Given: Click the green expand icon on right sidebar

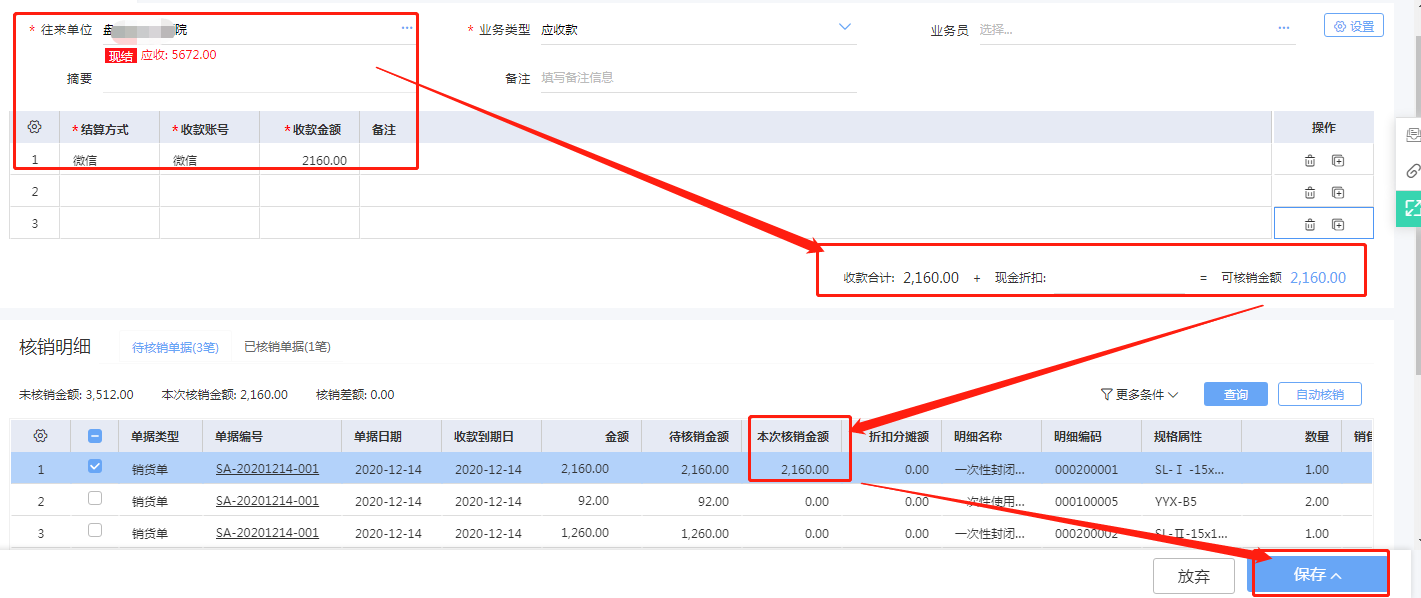Looking at the screenshot, I should pyautogui.click(x=1412, y=208).
